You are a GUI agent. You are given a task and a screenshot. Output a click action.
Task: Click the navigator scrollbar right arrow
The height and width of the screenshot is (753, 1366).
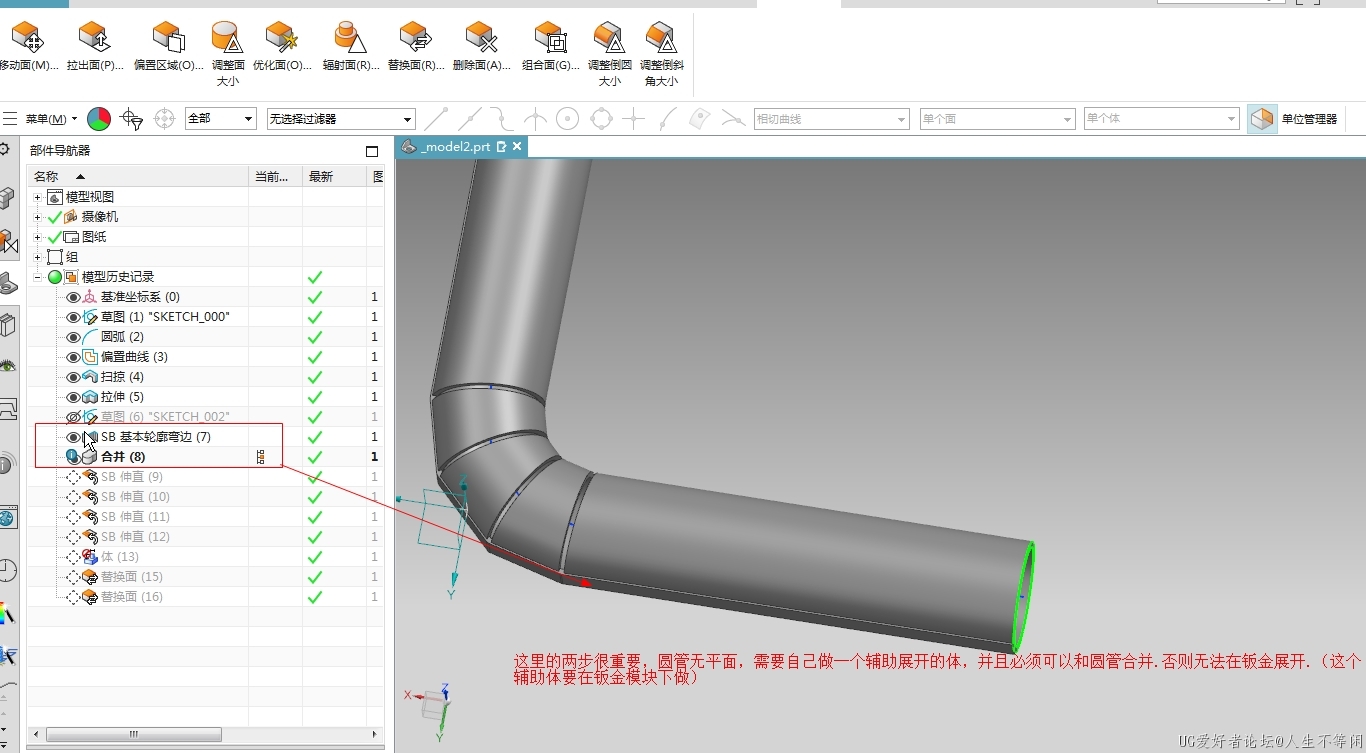point(375,735)
